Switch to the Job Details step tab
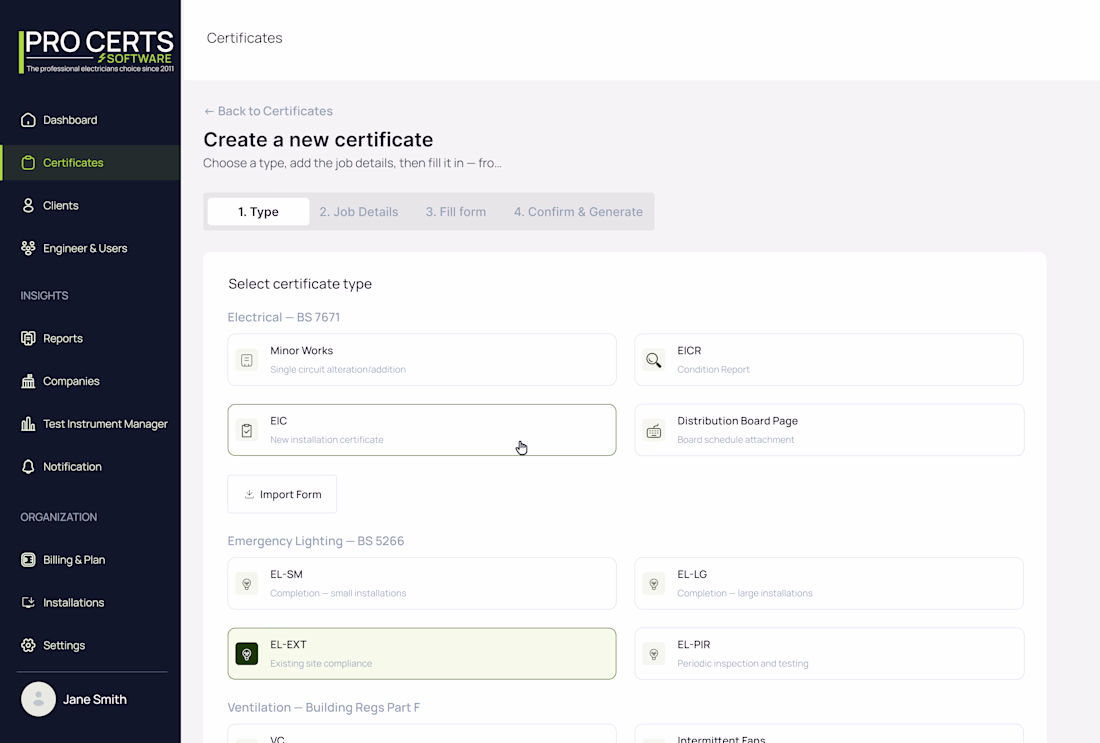Screen dimensions: 1100x743 358,212
